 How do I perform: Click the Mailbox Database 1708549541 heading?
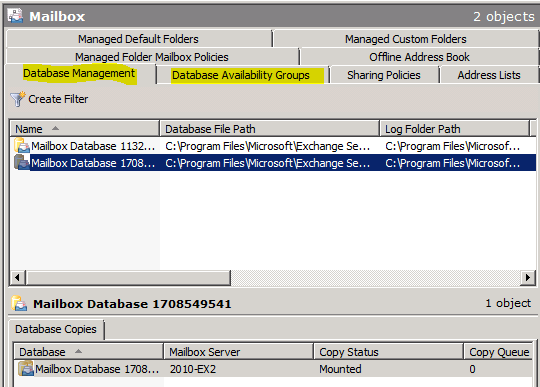point(132,304)
